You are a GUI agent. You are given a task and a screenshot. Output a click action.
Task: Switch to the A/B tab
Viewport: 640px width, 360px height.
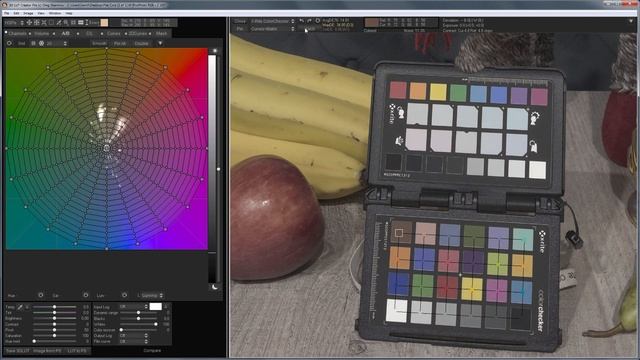[65, 33]
